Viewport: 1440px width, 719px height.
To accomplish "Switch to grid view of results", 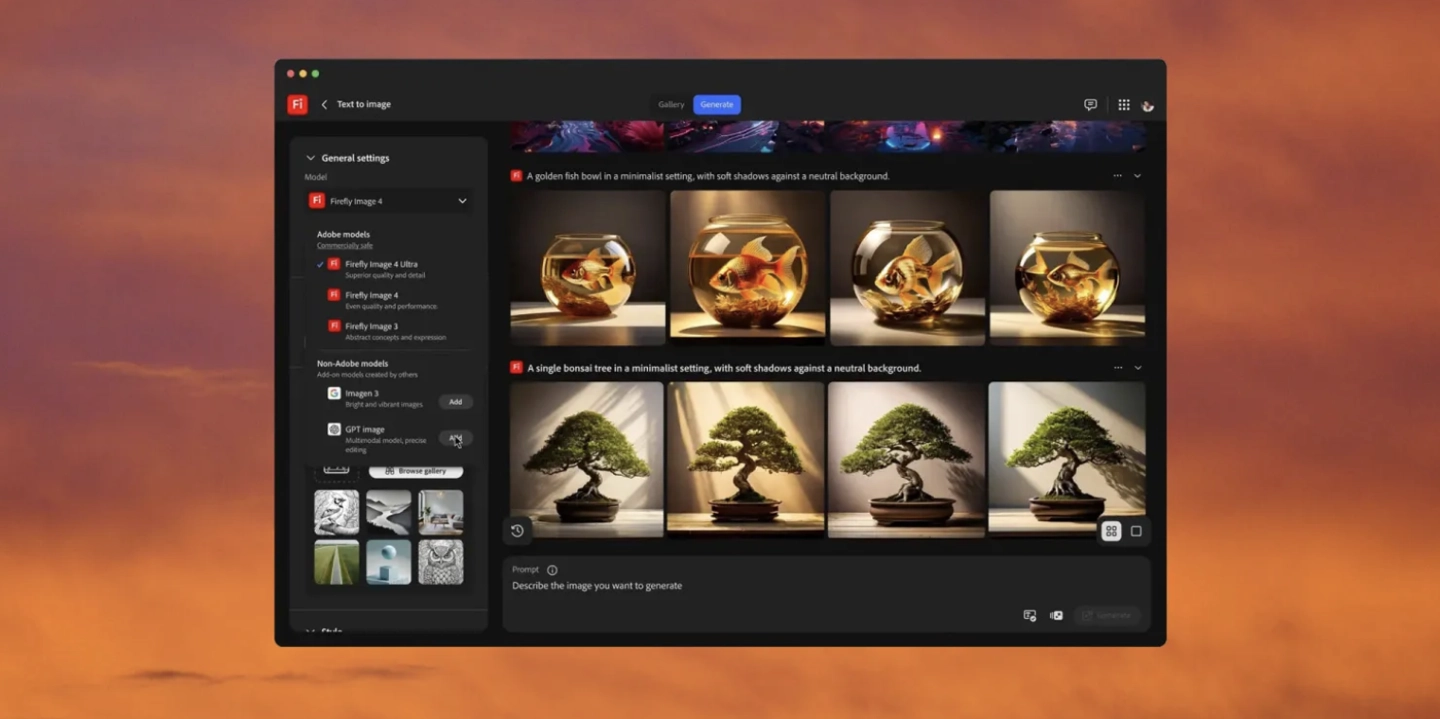I will (x=1111, y=531).
